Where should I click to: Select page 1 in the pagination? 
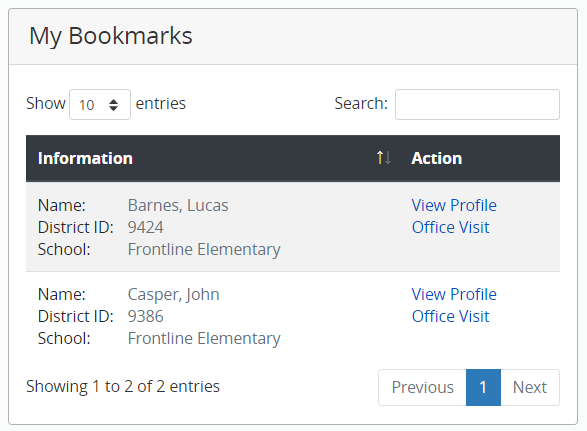pos(483,388)
